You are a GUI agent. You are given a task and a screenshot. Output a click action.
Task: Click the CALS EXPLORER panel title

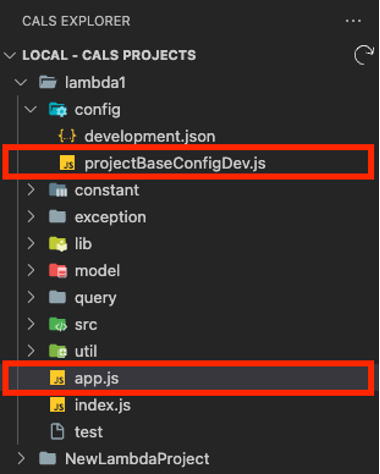(76, 21)
